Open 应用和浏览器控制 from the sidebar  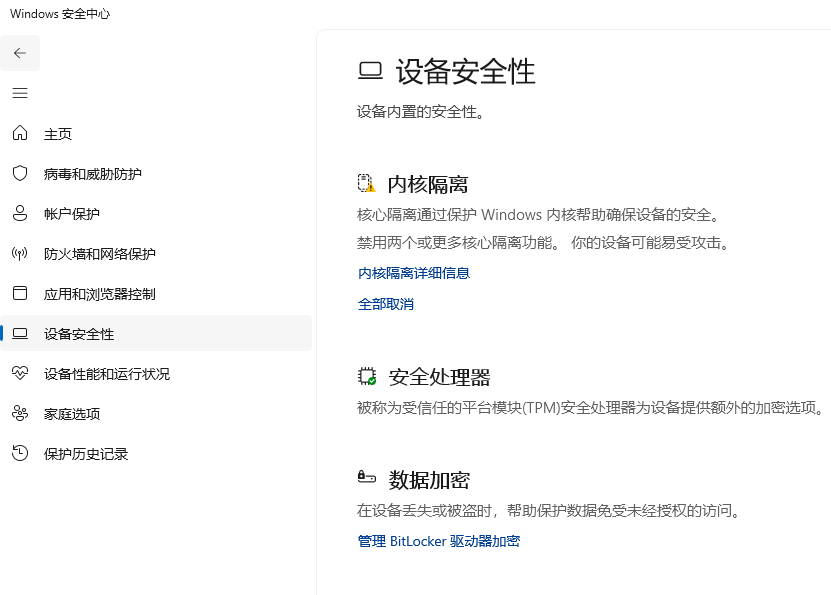point(99,294)
